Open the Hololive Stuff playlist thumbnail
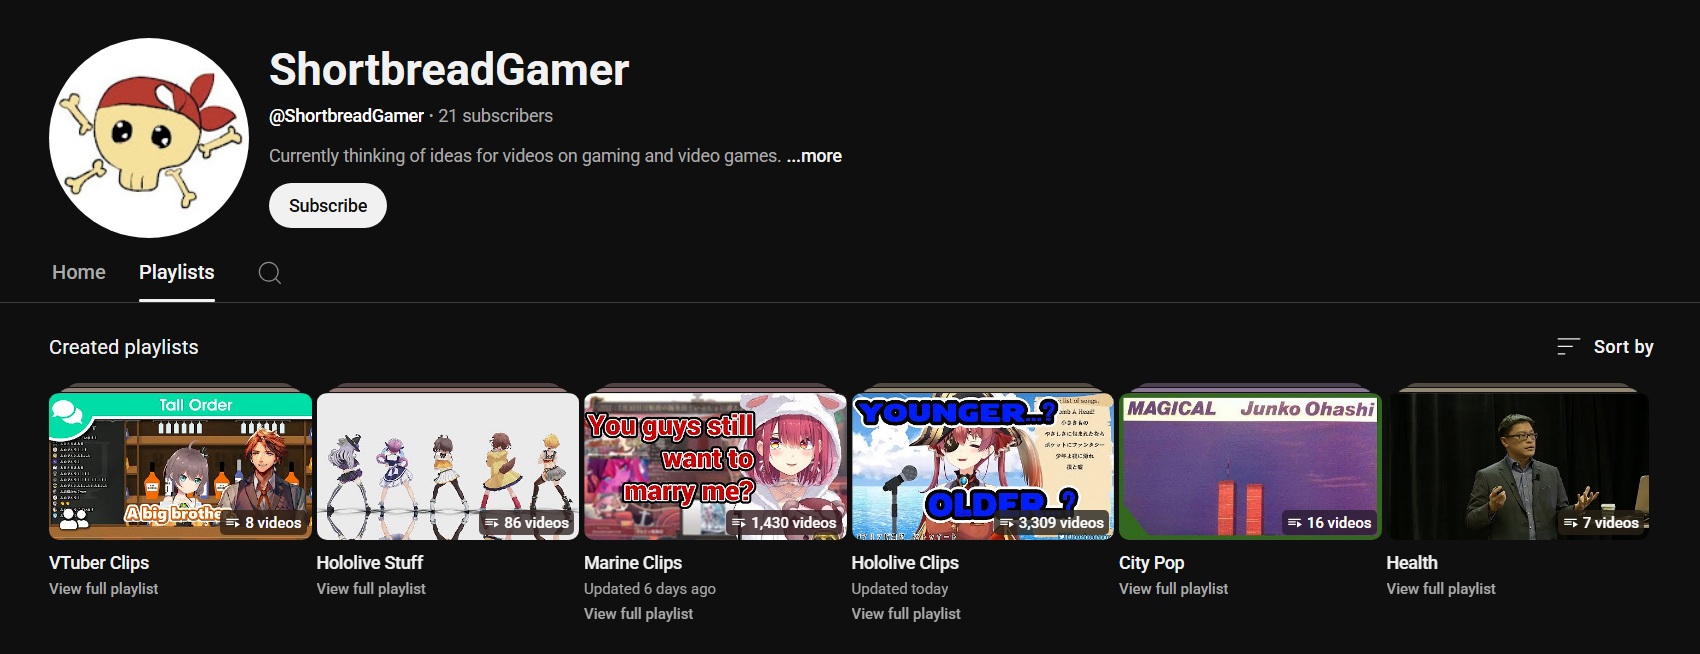 pos(448,466)
